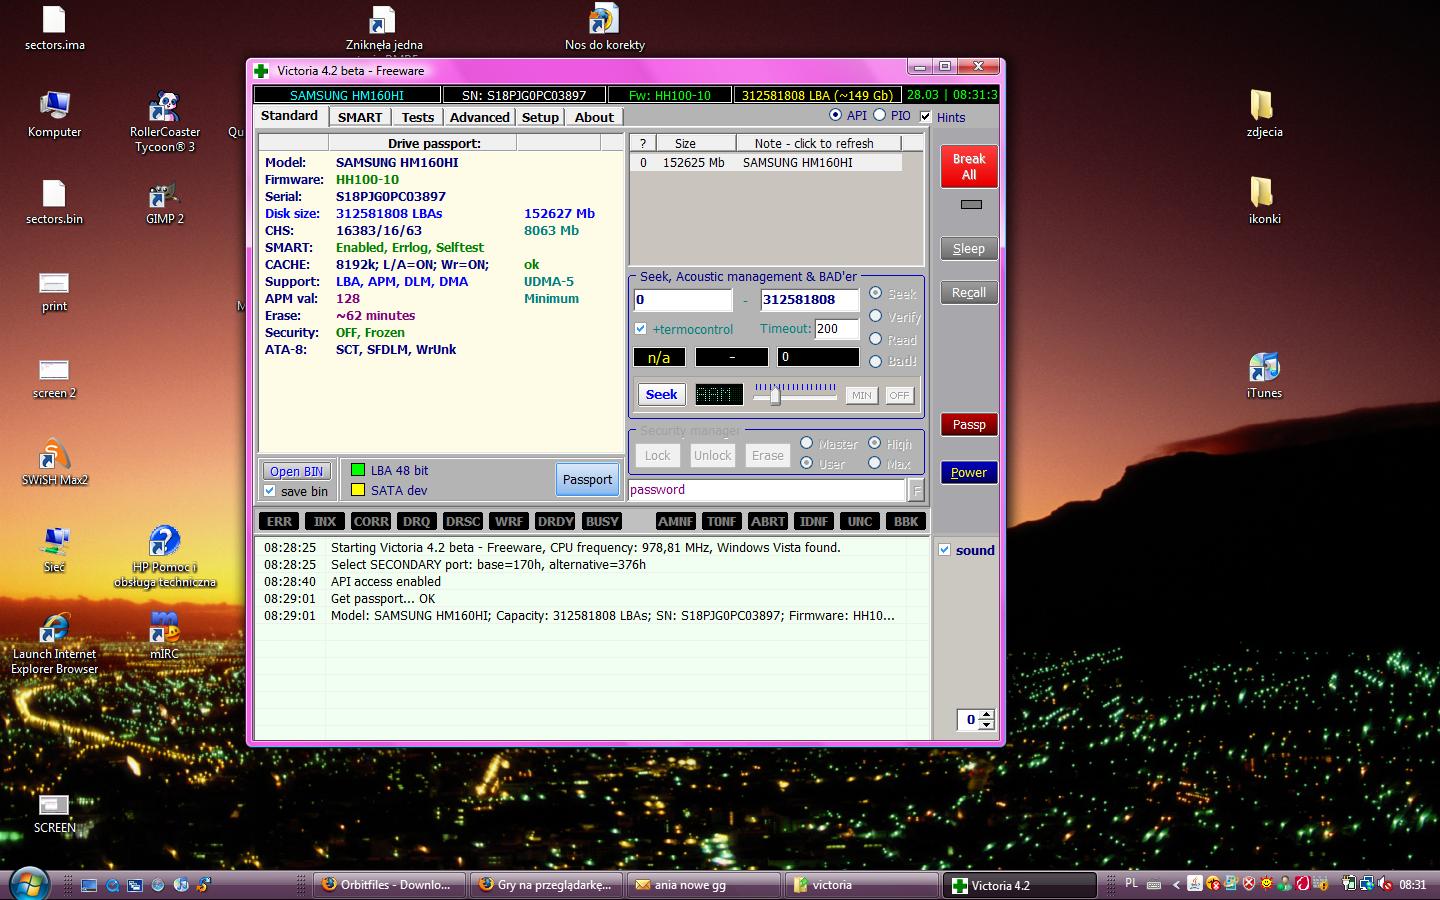This screenshot has height=900, width=1440.
Task: Click the end LBA field 312581808
Action: point(809,300)
